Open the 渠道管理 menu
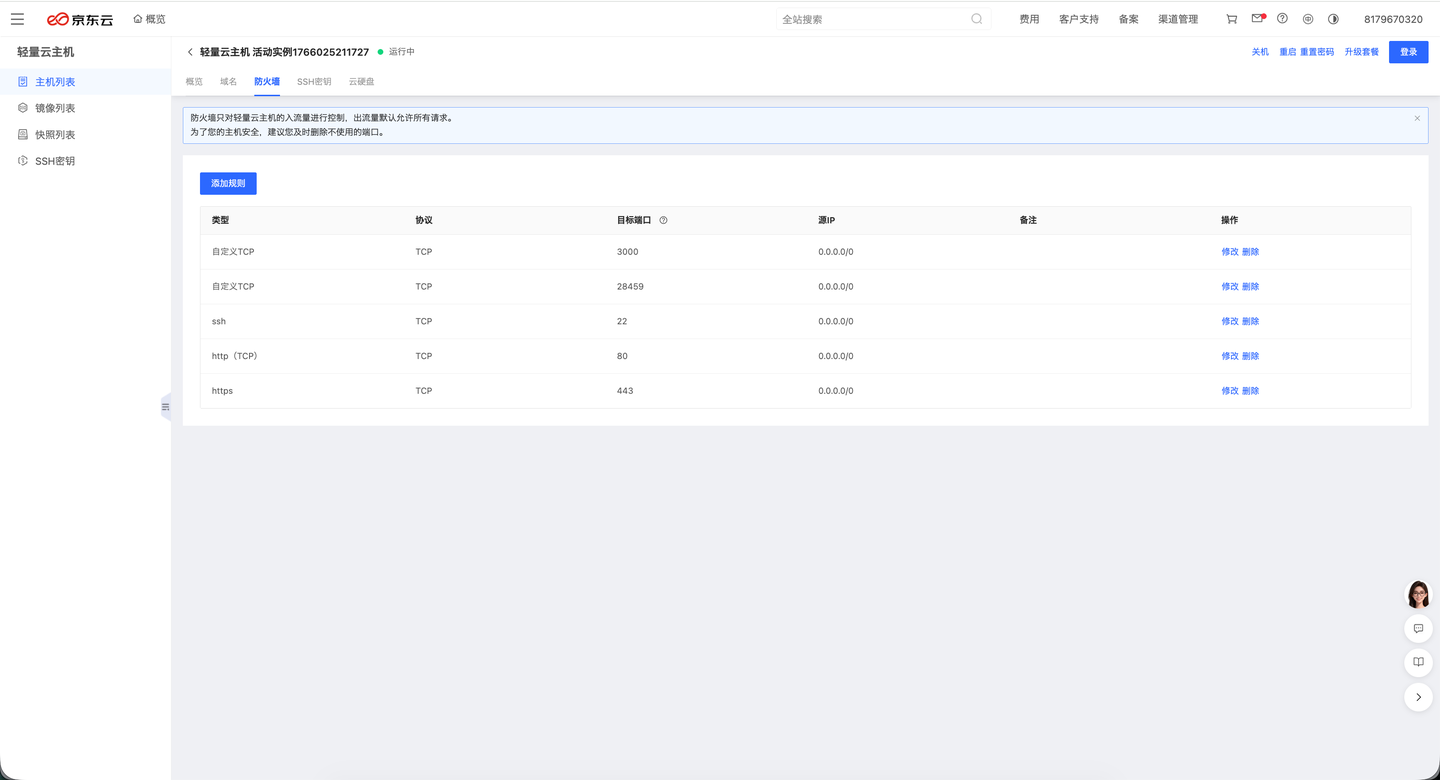1440x780 pixels. pos(1178,19)
